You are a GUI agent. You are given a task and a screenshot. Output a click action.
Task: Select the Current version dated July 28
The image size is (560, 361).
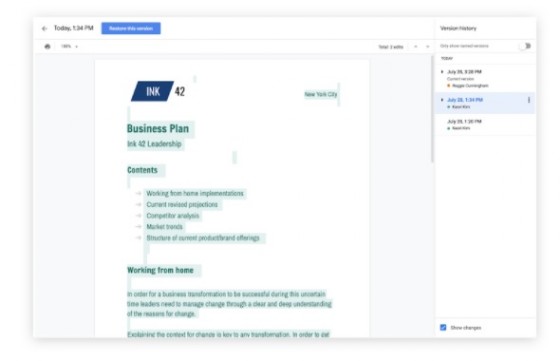(485, 79)
